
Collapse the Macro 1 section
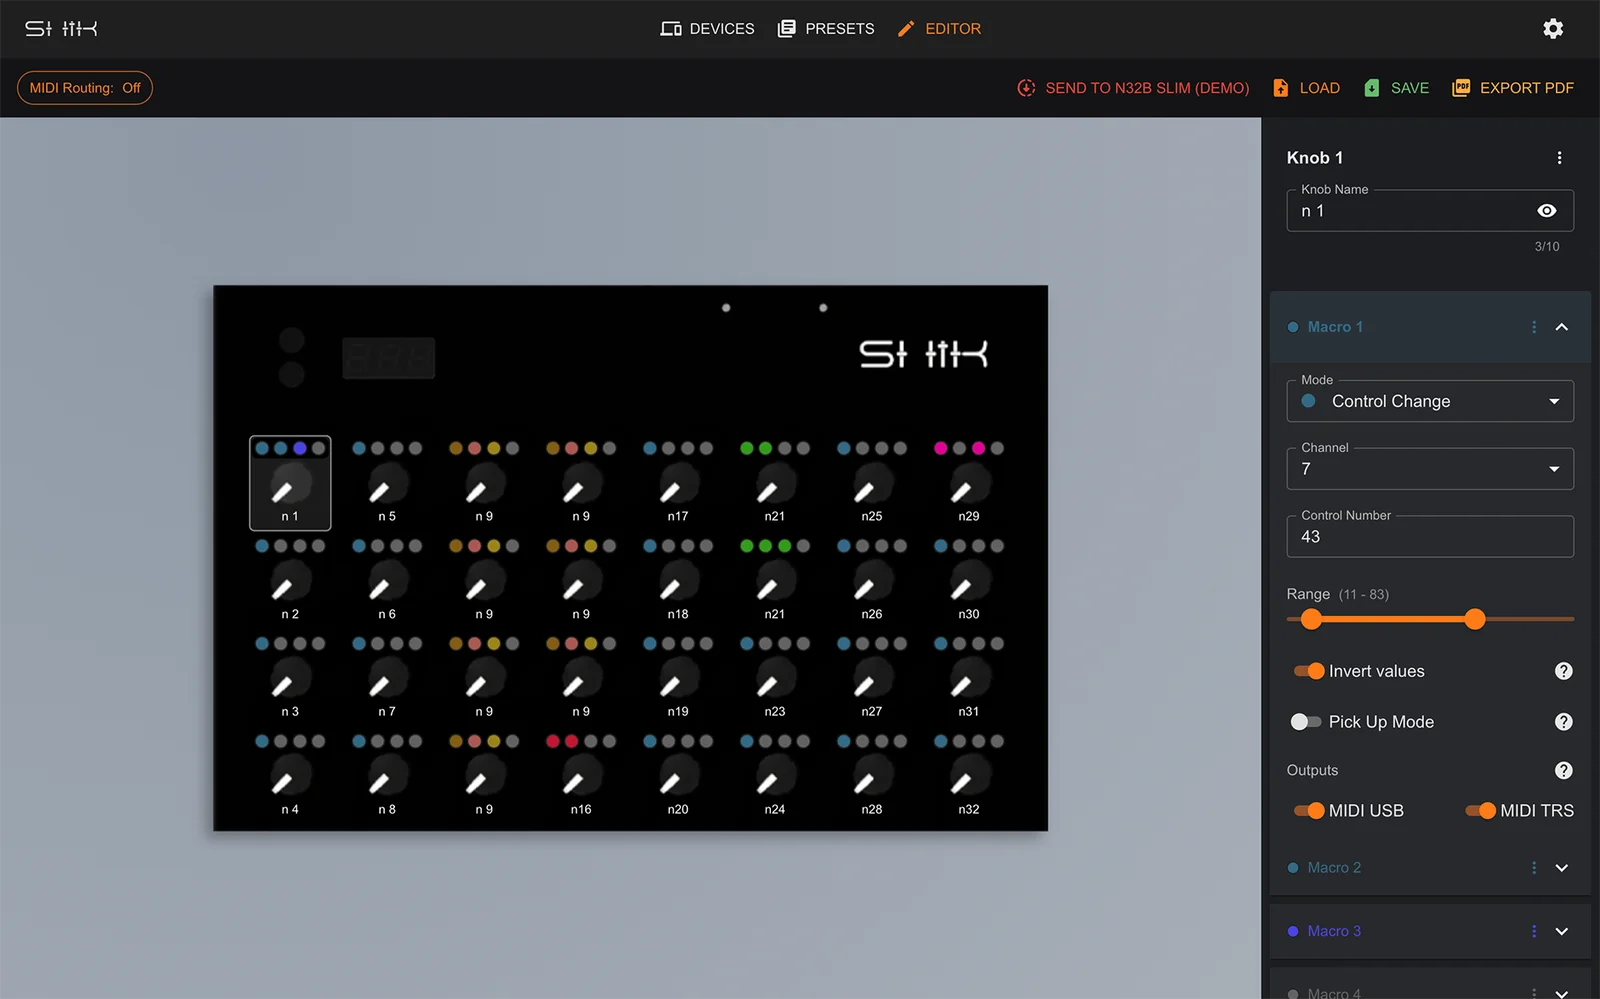[x=1560, y=327]
